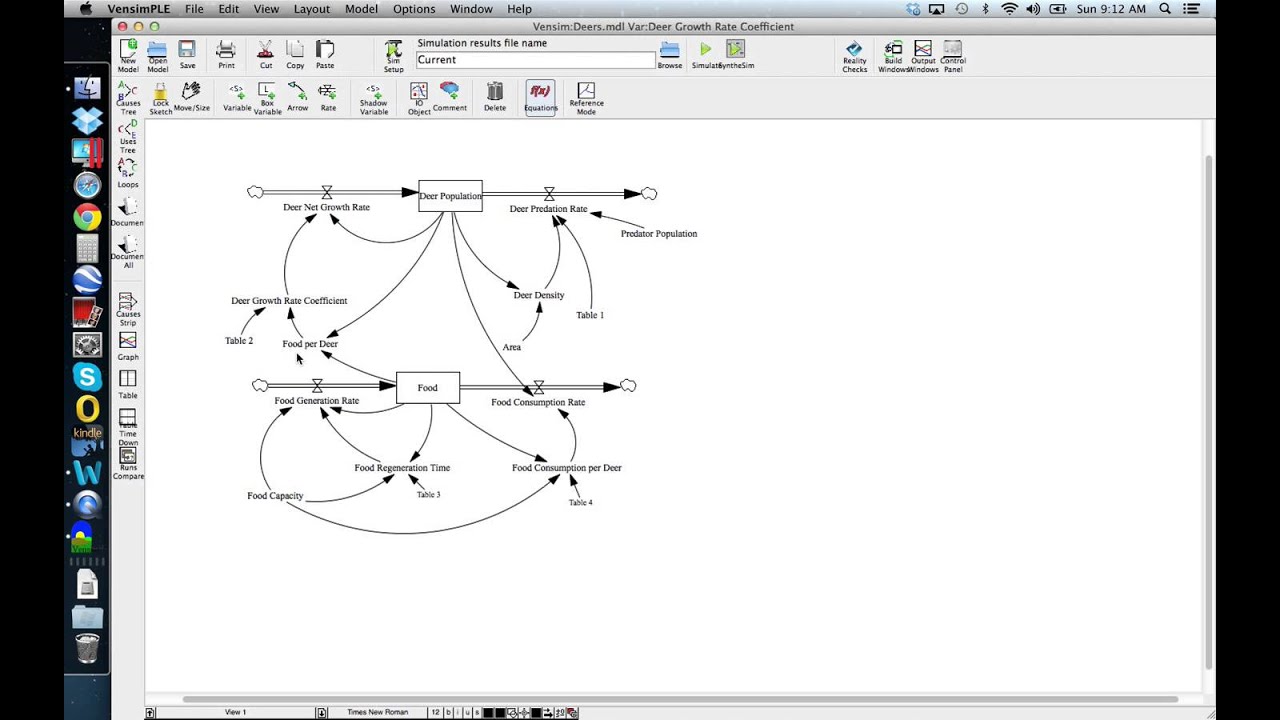Click the Paste toolbar icon
The image size is (1280, 720).
point(325,54)
